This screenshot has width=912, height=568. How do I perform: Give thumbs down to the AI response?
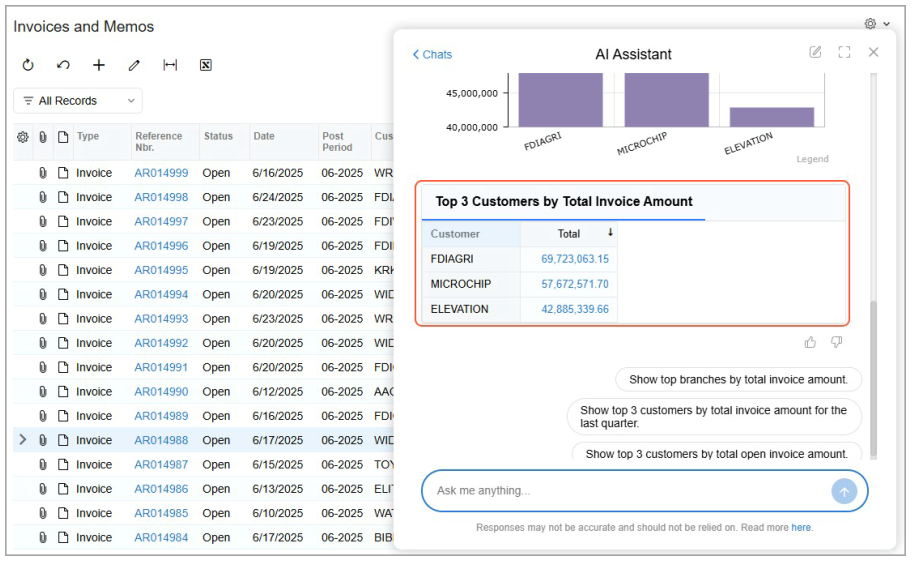(836, 343)
